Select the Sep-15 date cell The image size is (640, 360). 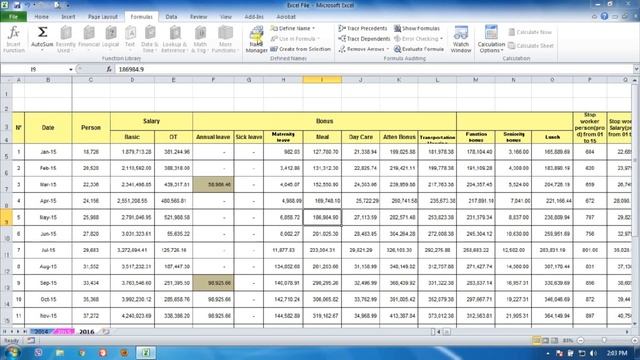[48, 283]
